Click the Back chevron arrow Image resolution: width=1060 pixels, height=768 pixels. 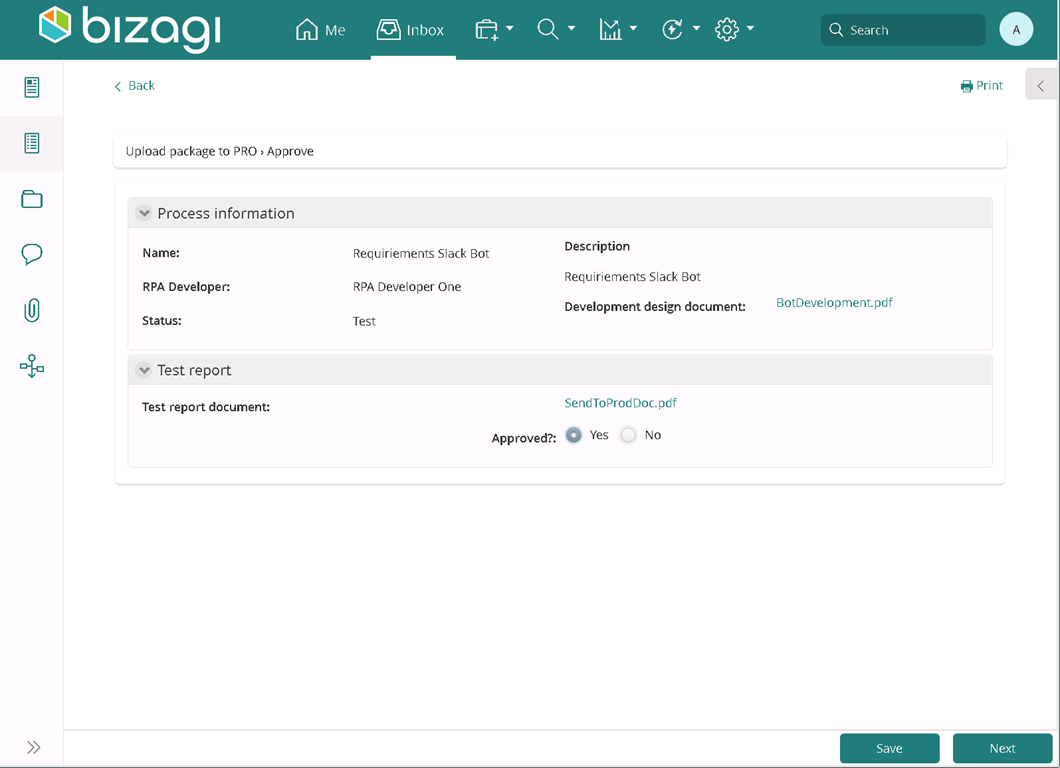118,87
